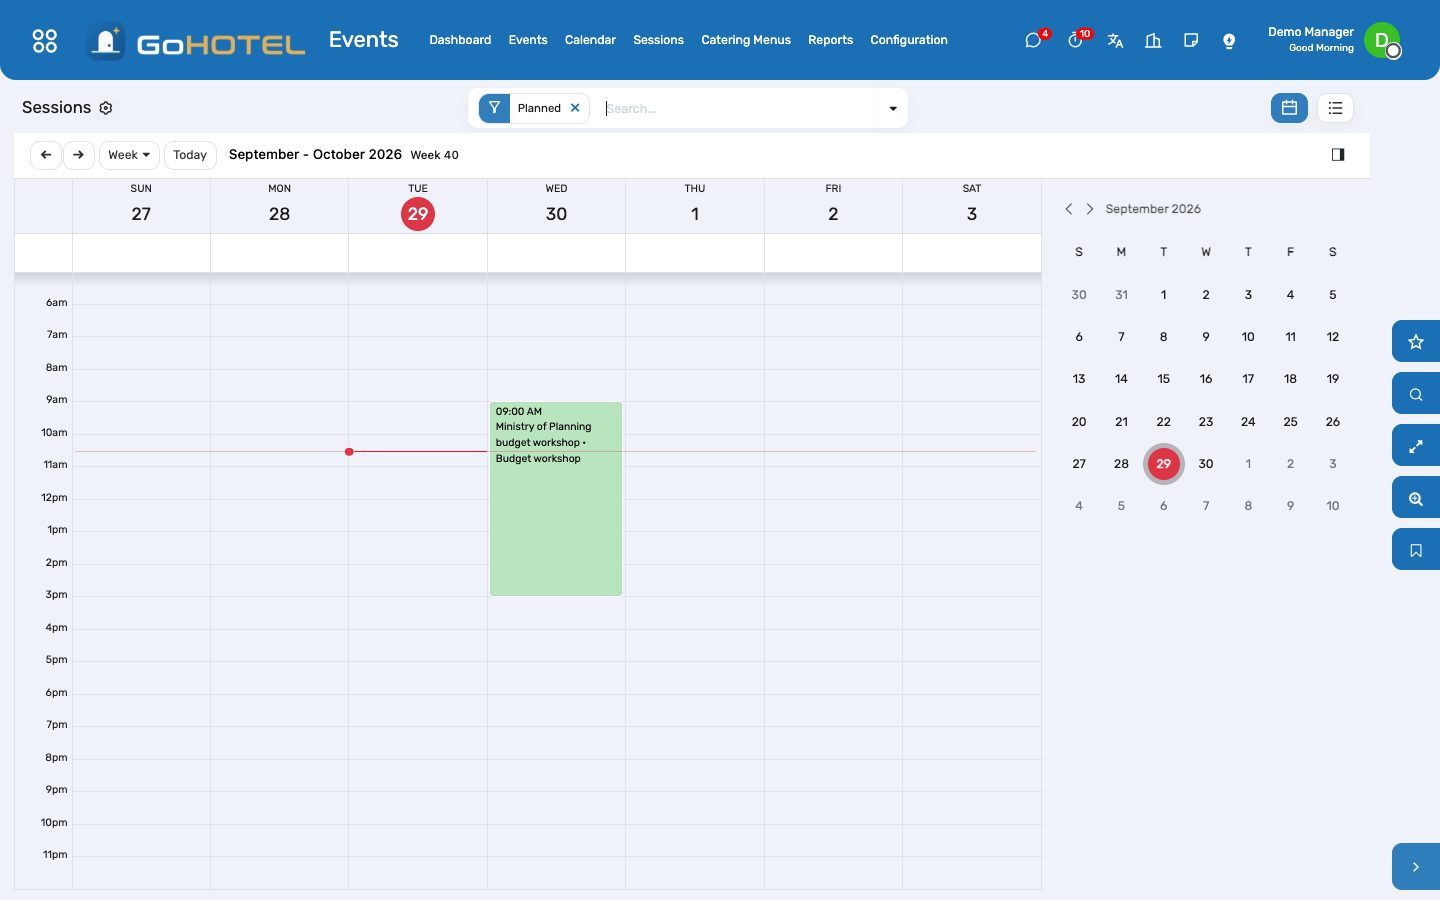Screen dimensions: 1440x900
Task: Select September 30 in mini calendar
Action: 1206,464
